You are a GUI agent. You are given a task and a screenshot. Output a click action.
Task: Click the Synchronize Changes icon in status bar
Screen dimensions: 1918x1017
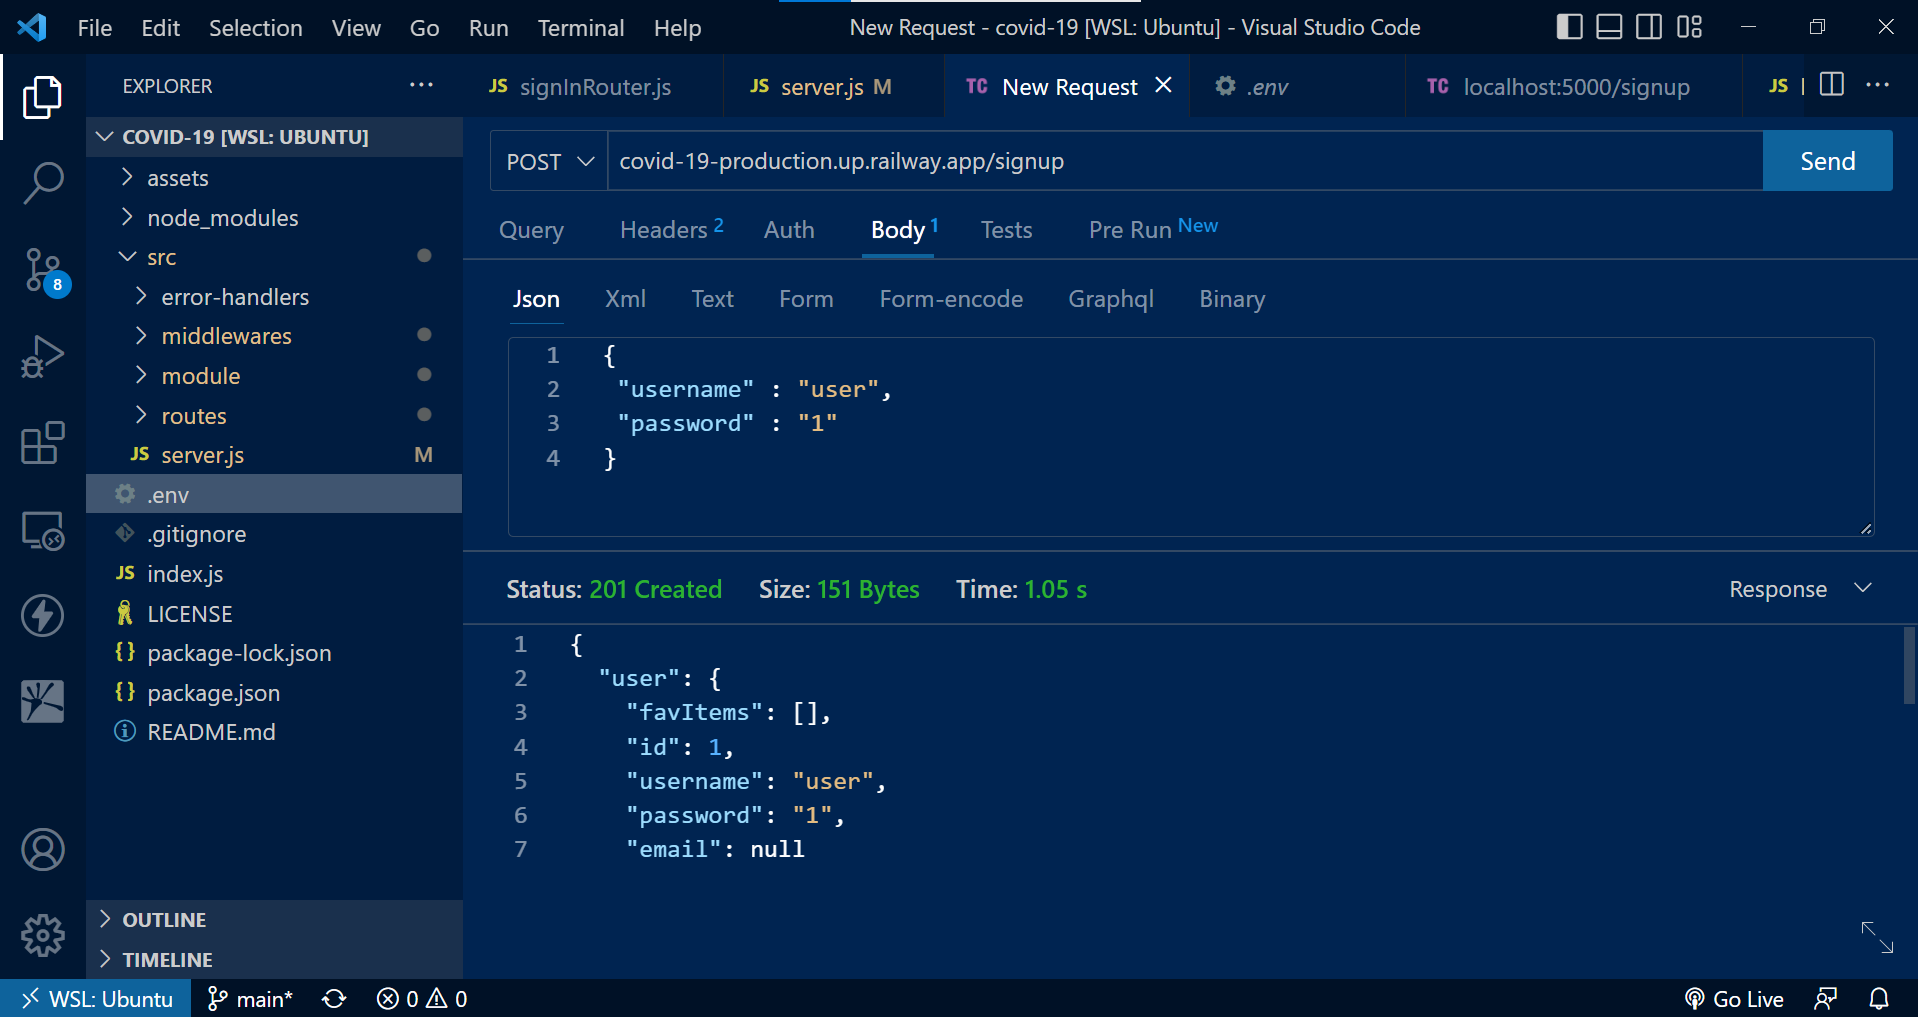click(334, 999)
